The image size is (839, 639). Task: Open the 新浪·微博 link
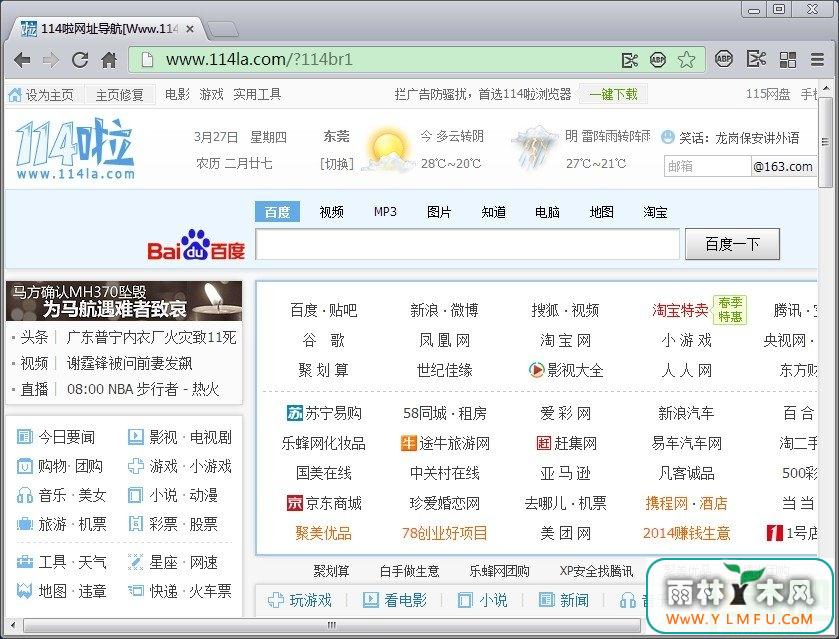click(445, 310)
